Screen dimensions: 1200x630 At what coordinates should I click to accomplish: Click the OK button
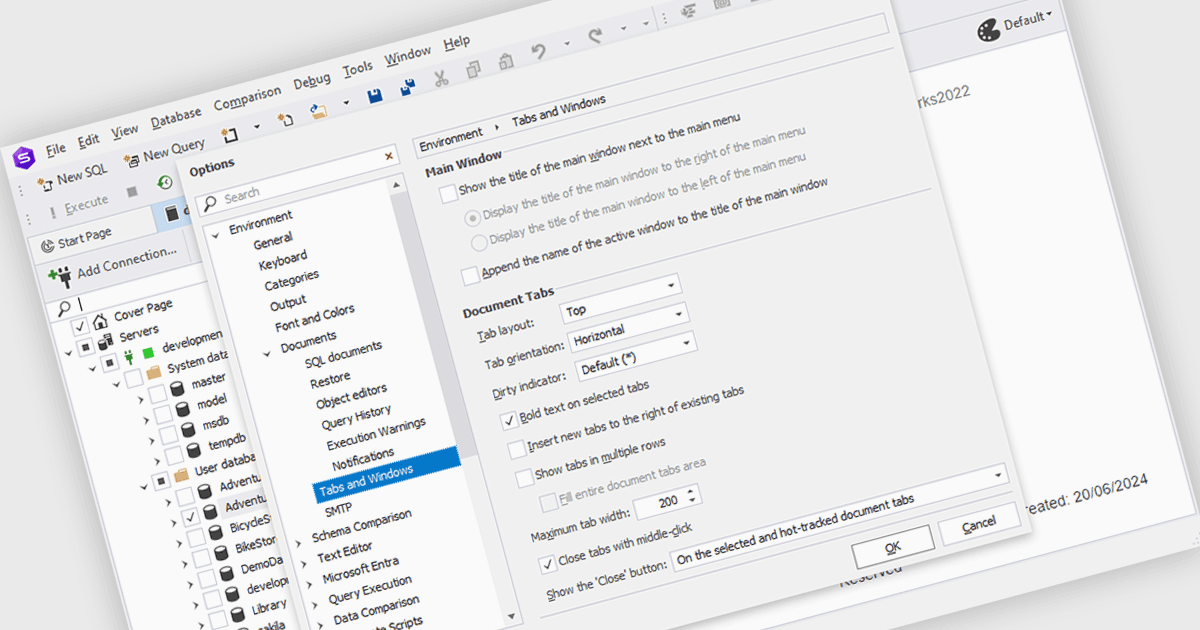coord(892,546)
